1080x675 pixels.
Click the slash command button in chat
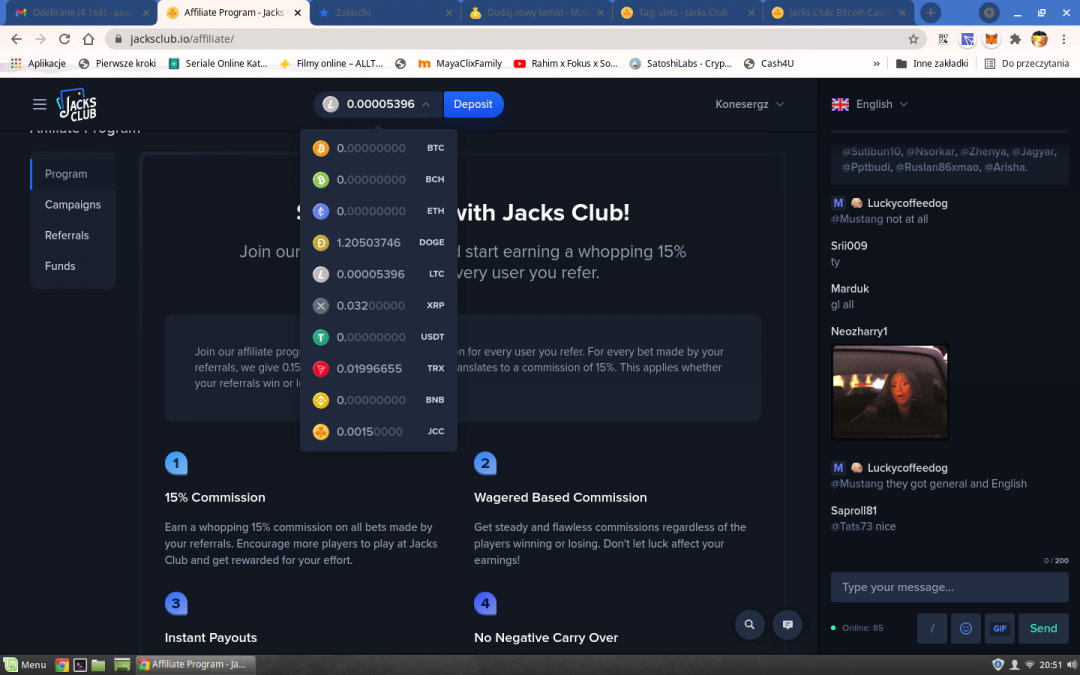[x=932, y=628]
